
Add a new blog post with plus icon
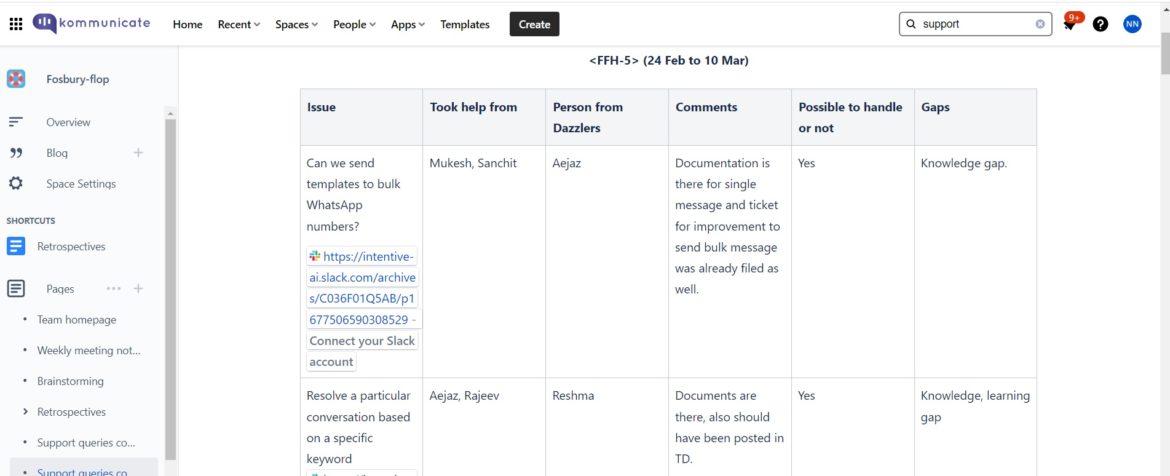[x=138, y=153]
